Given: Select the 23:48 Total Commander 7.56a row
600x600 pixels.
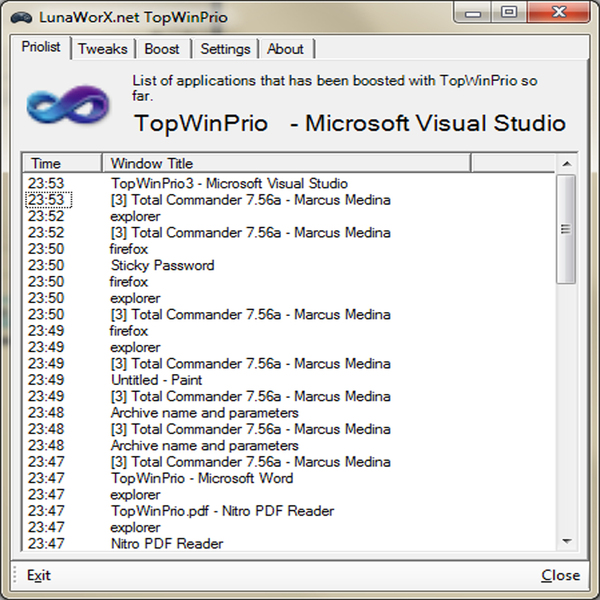Looking at the screenshot, I should point(289,429).
